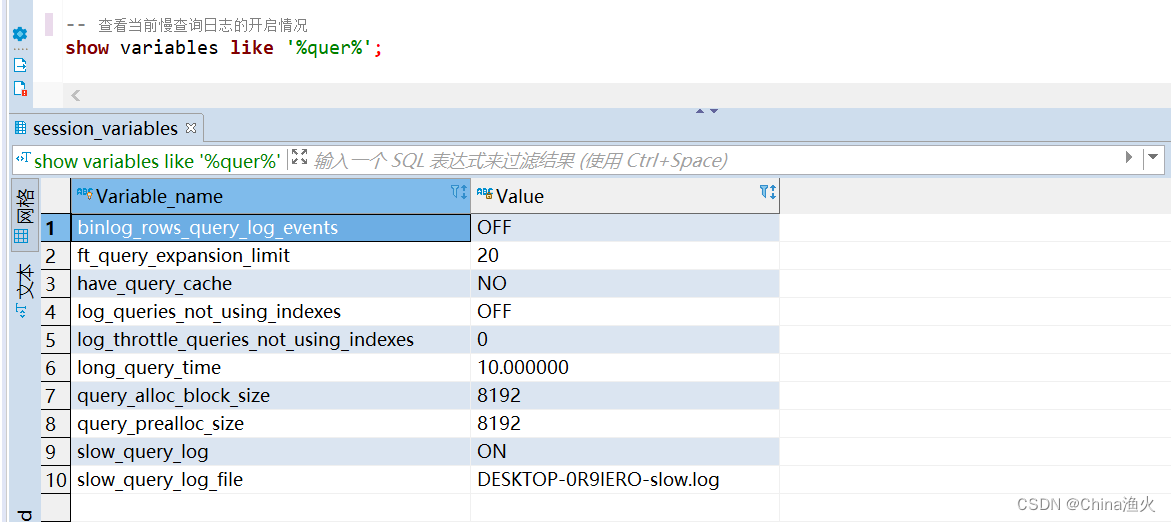This screenshot has height=522, width=1171.
Task: Open the settings gear icon in editor sidebar
Action: 20,34
